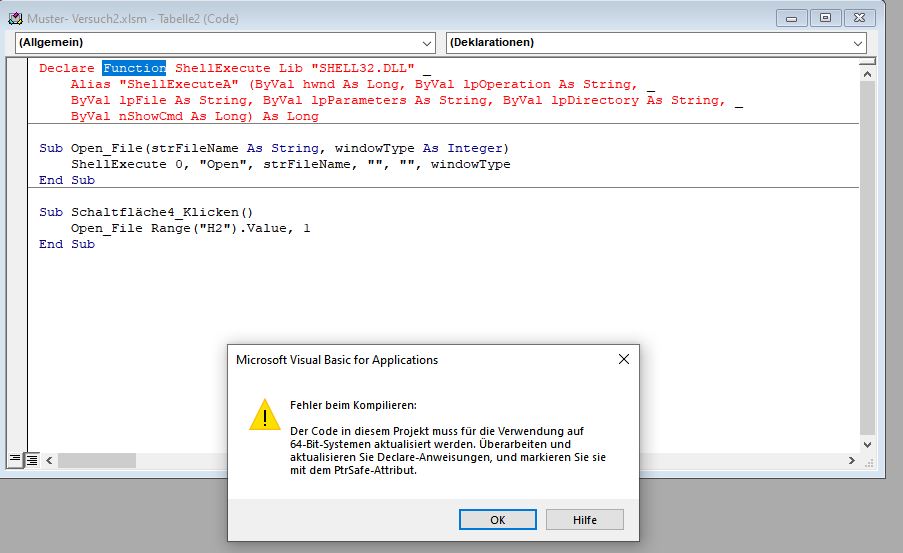Click OK in the compile error dialog
This screenshot has width=903, height=553.
click(x=498, y=520)
